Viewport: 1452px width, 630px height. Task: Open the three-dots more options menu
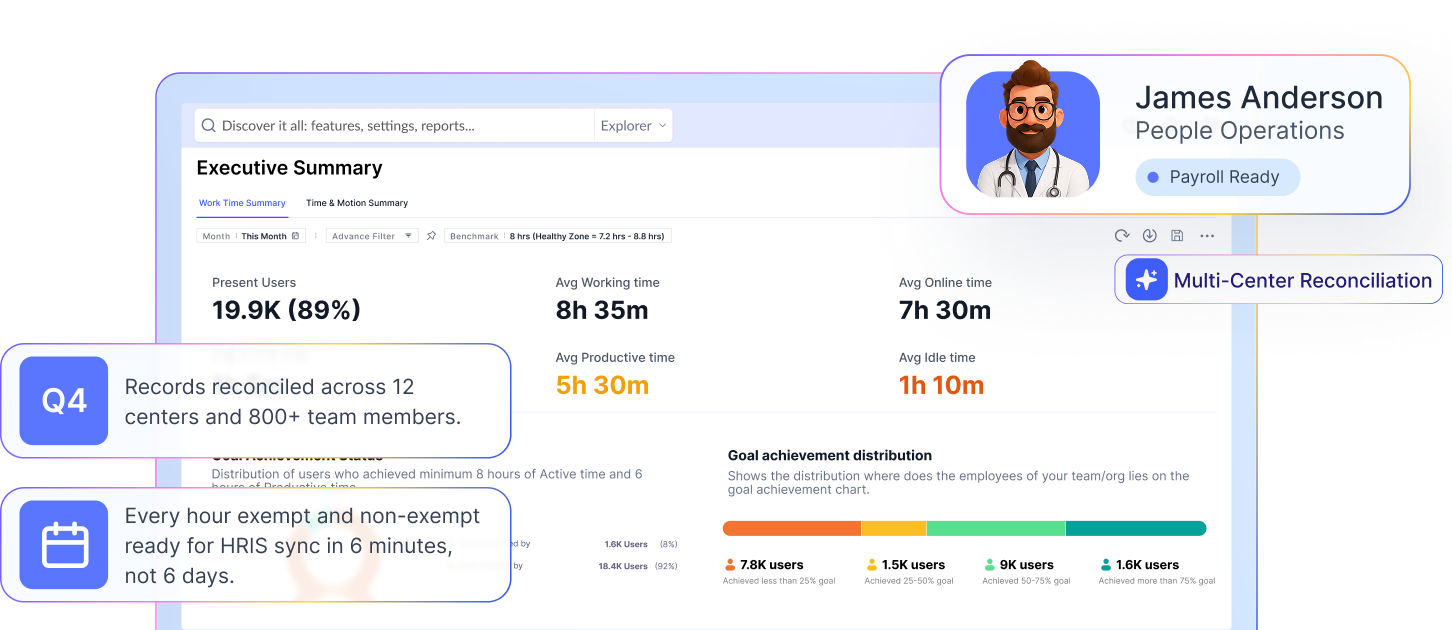pyautogui.click(x=1207, y=236)
